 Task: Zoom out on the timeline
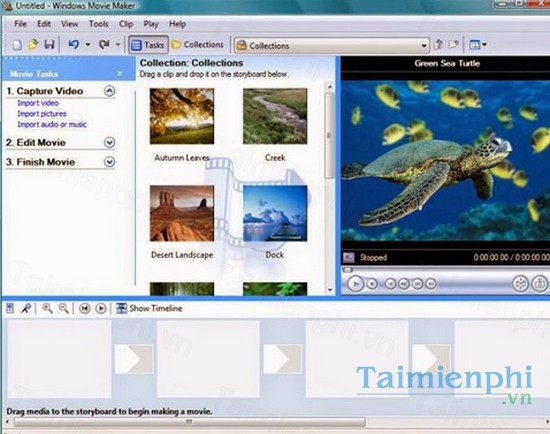pos(63,308)
